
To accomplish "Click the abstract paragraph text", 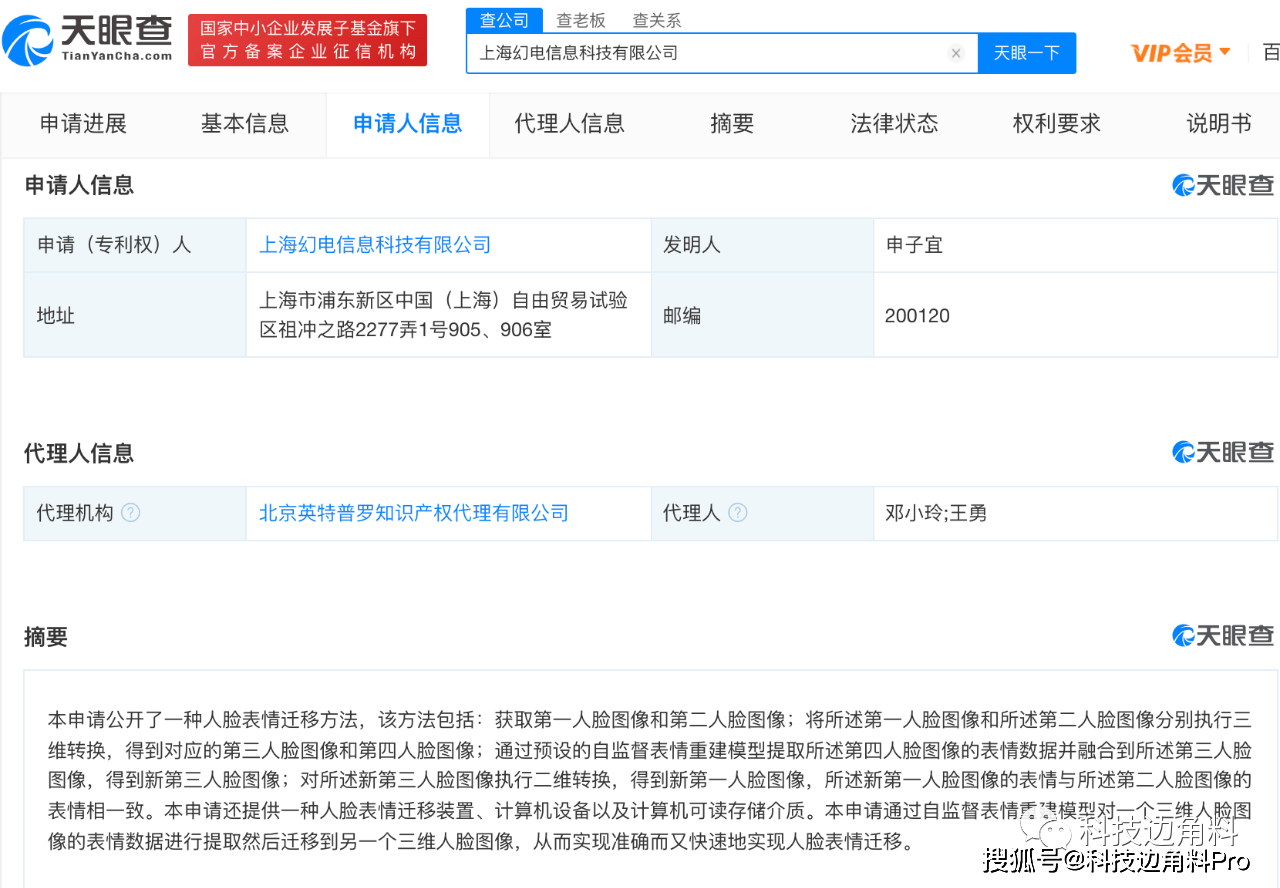I will coord(650,780).
